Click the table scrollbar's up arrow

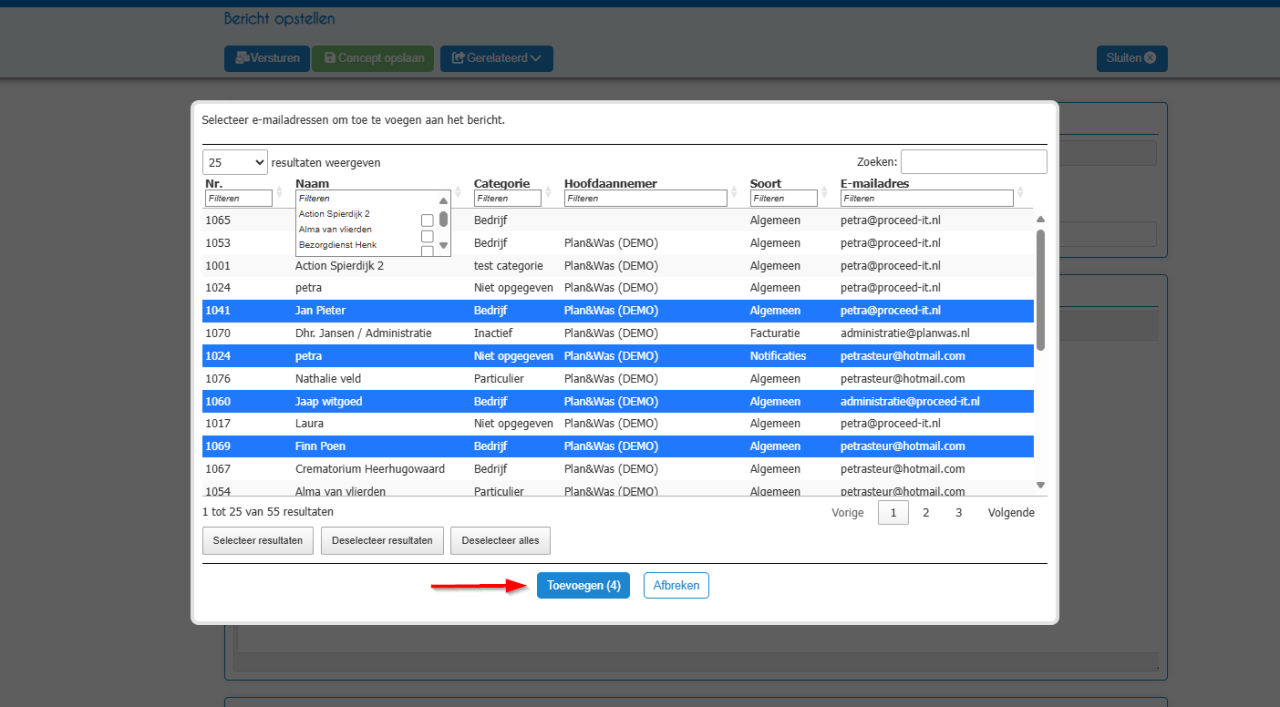1040,219
